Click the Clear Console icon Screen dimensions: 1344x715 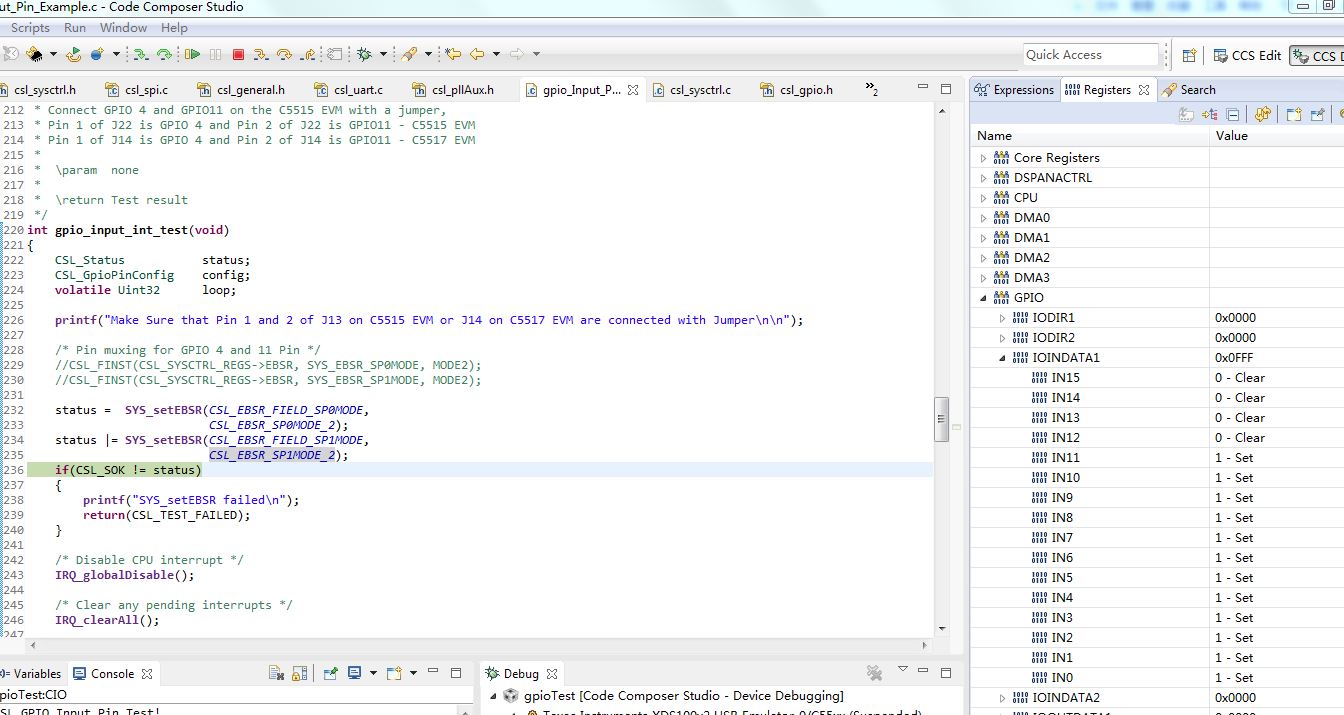[x=276, y=673]
